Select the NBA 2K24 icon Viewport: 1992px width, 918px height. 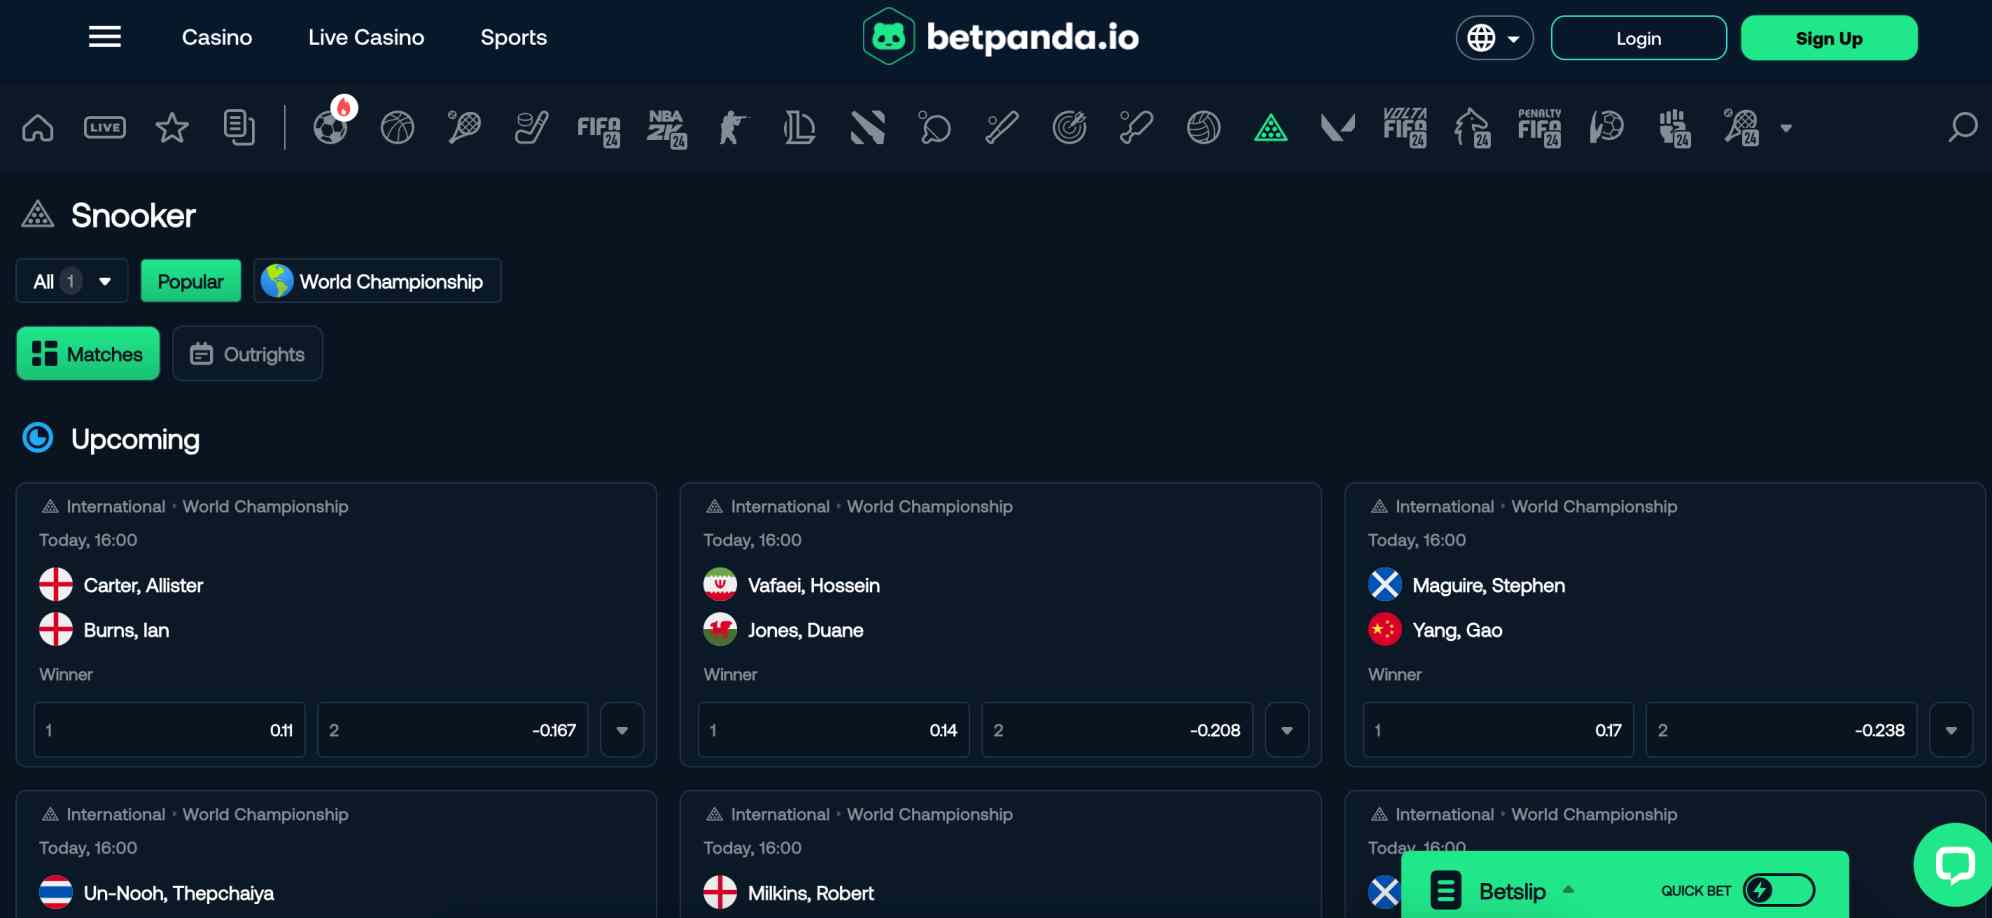[666, 128]
